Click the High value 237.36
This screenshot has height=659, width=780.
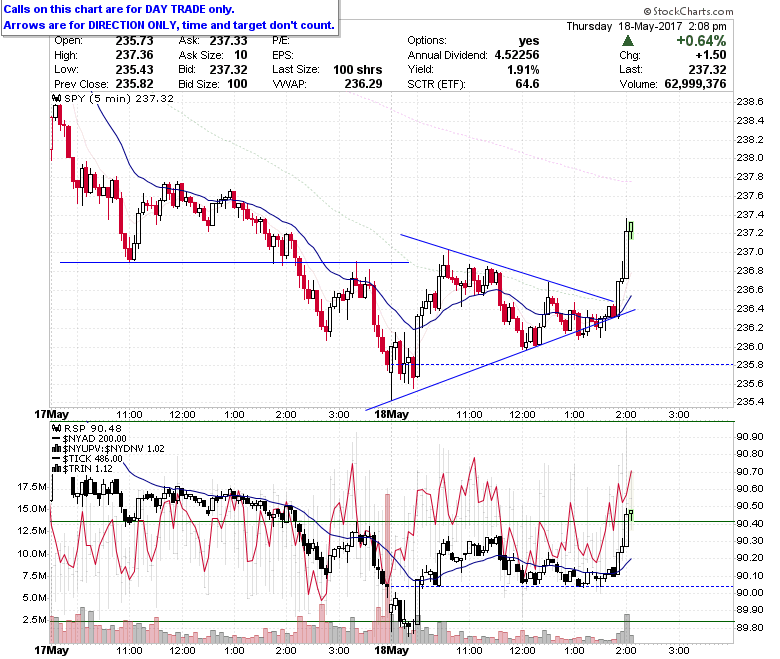(x=134, y=55)
